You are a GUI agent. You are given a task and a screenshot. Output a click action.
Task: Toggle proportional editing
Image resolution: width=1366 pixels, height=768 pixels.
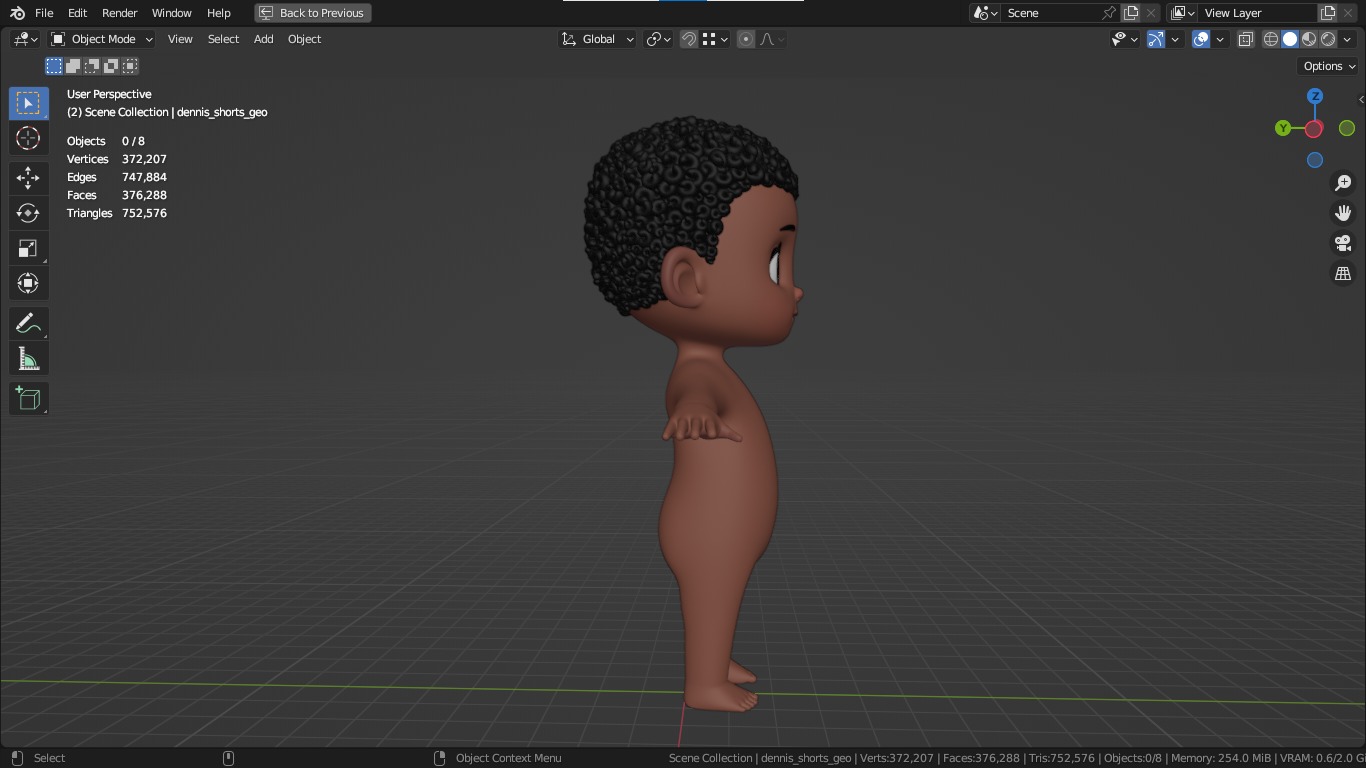(x=746, y=39)
